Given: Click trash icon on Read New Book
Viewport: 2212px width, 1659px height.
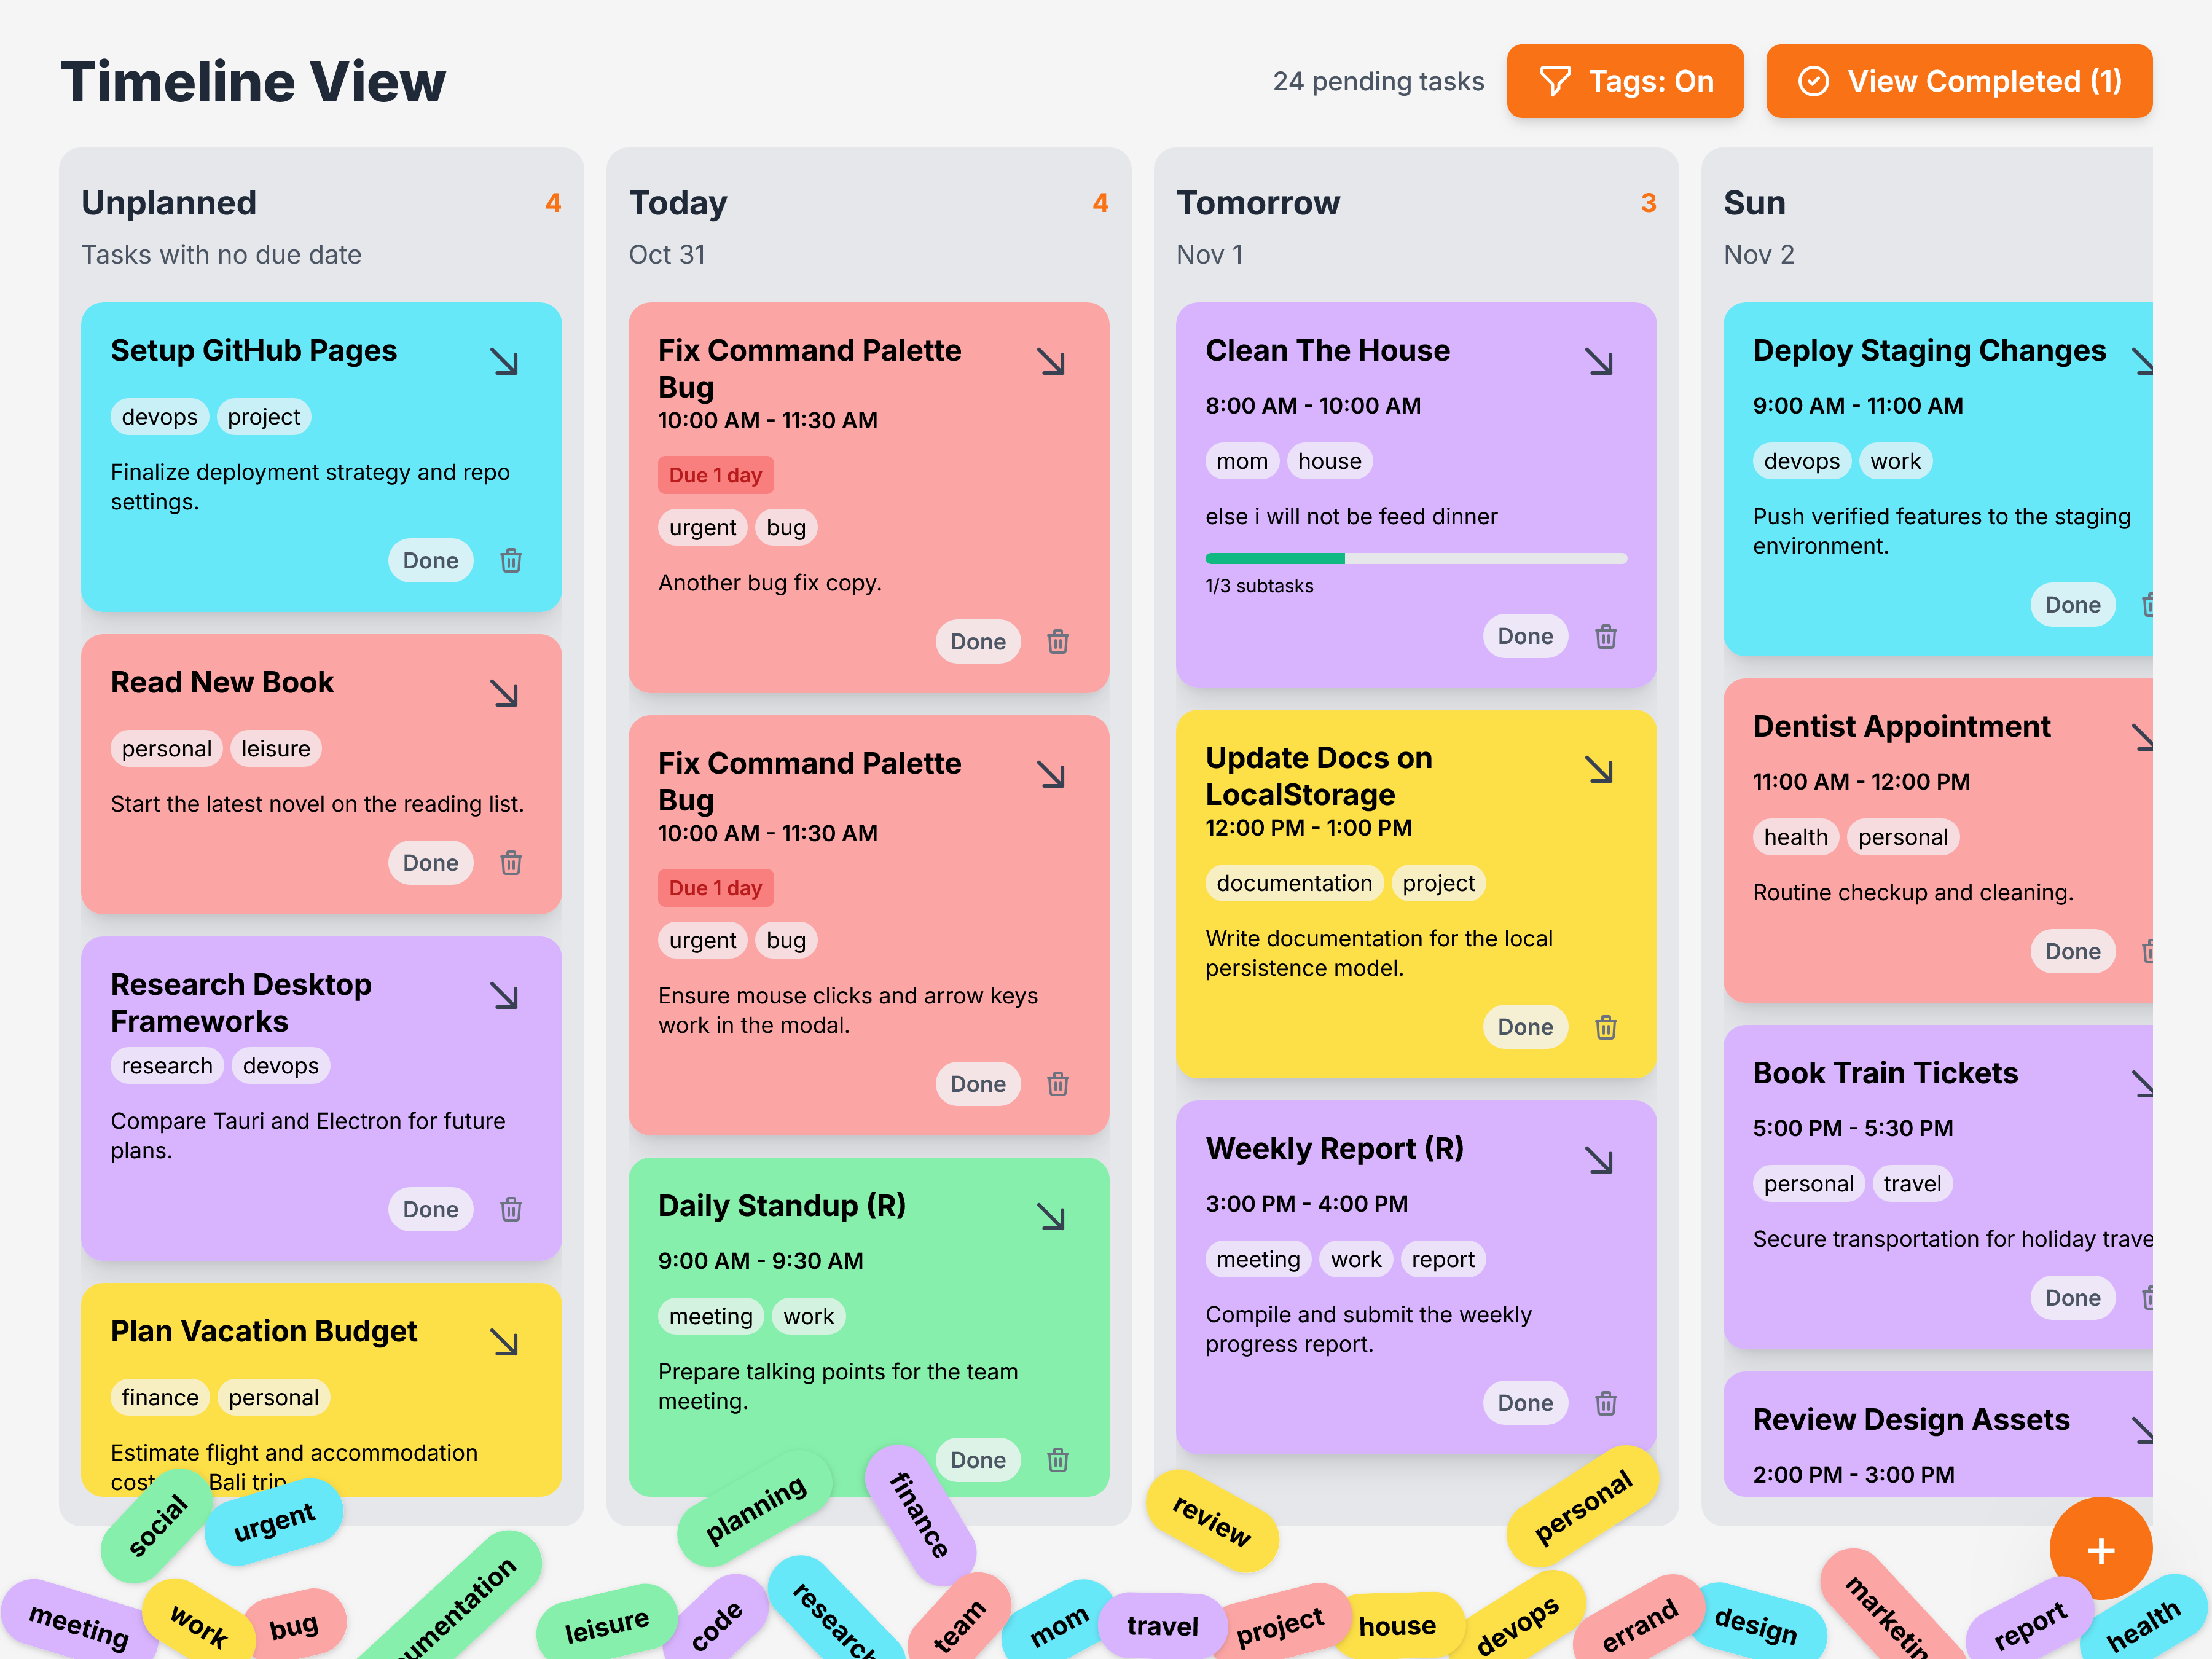Looking at the screenshot, I should (511, 863).
